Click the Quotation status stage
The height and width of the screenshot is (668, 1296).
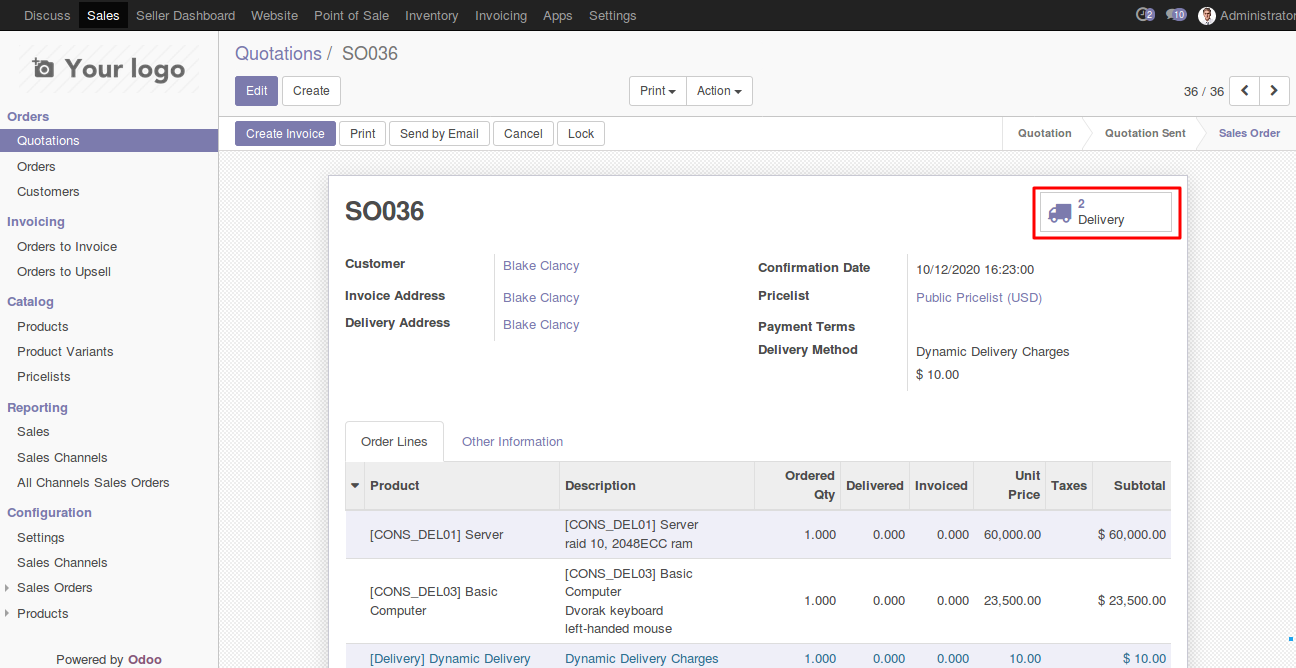tap(1044, 133)
